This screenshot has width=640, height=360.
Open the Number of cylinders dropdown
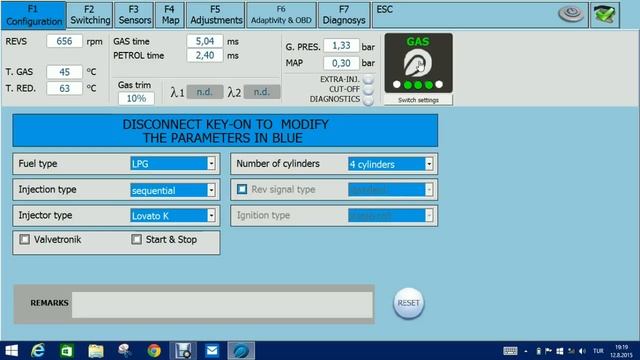(429, 164)
